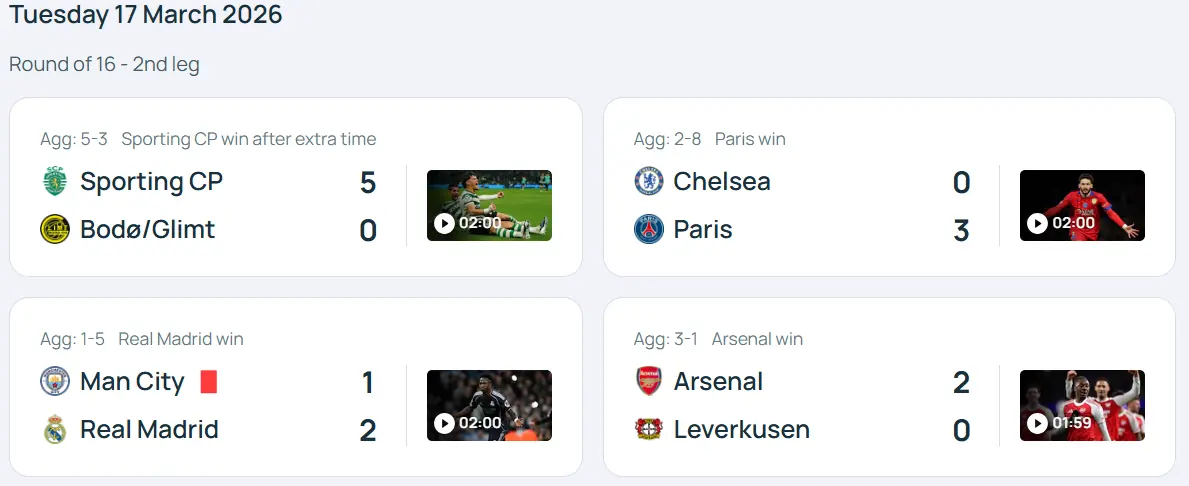Open the Real Madrid team name link
1189x486 pixels.
(149, 430)
